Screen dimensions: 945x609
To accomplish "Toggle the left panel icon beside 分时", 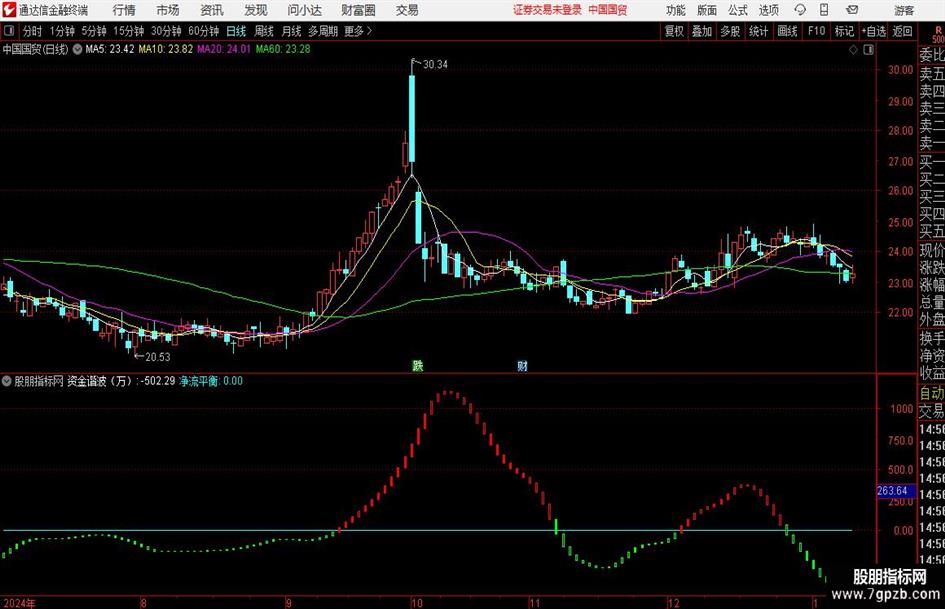I will tap(9, 31).
